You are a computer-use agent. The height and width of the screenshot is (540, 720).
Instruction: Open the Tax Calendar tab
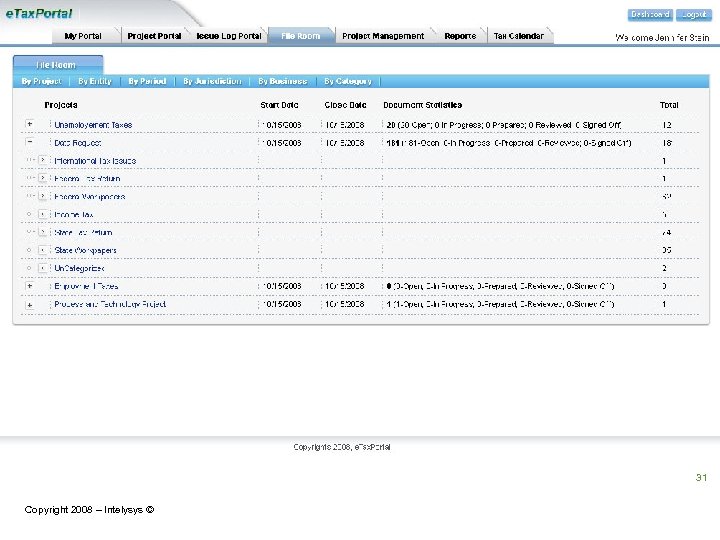coord(519,36)
